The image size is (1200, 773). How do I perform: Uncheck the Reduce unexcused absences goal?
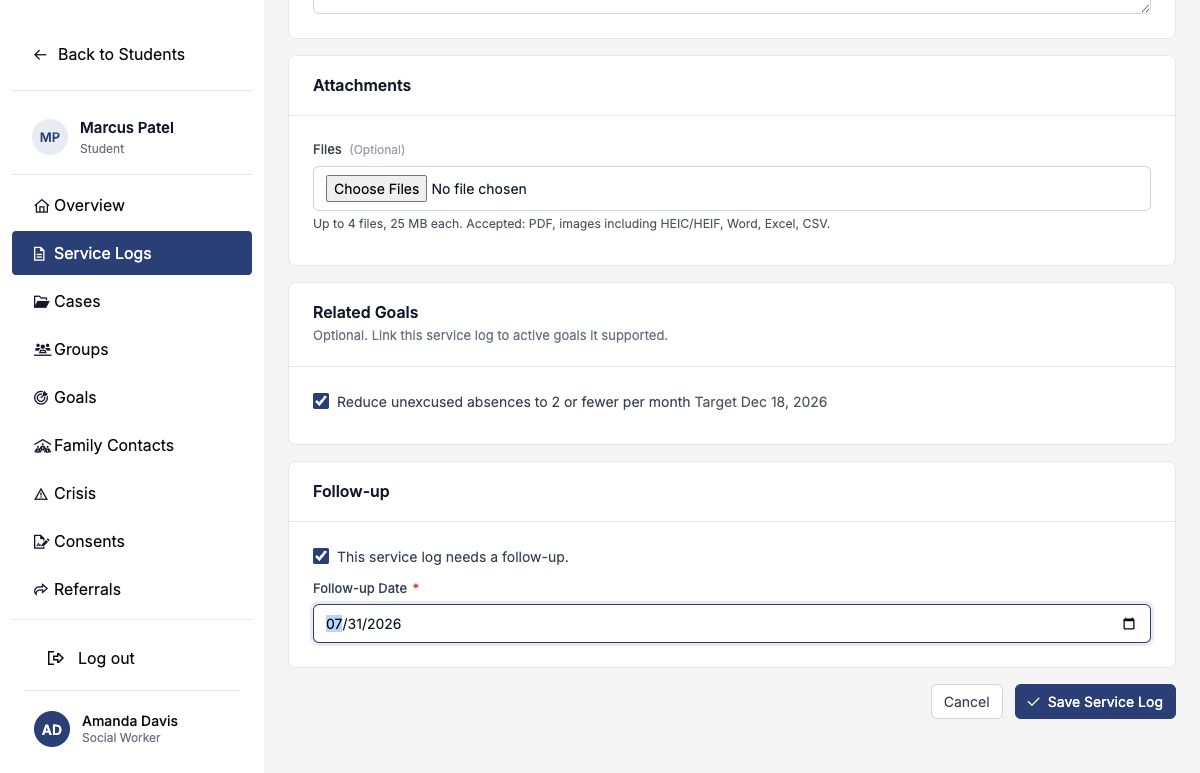pos(321,401)
